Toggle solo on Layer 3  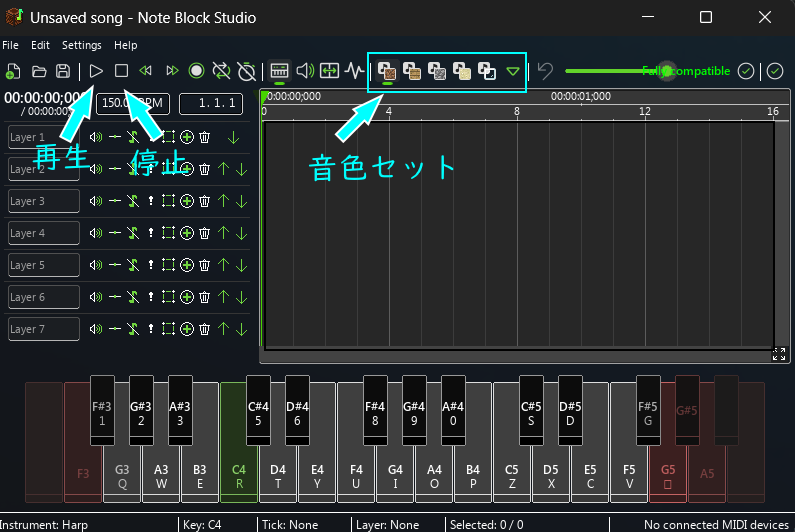click(151, 201)
